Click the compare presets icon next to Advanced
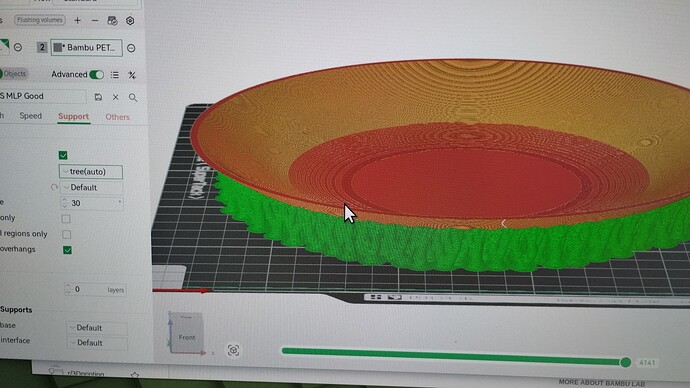The image size is (690, 388). 132,75
